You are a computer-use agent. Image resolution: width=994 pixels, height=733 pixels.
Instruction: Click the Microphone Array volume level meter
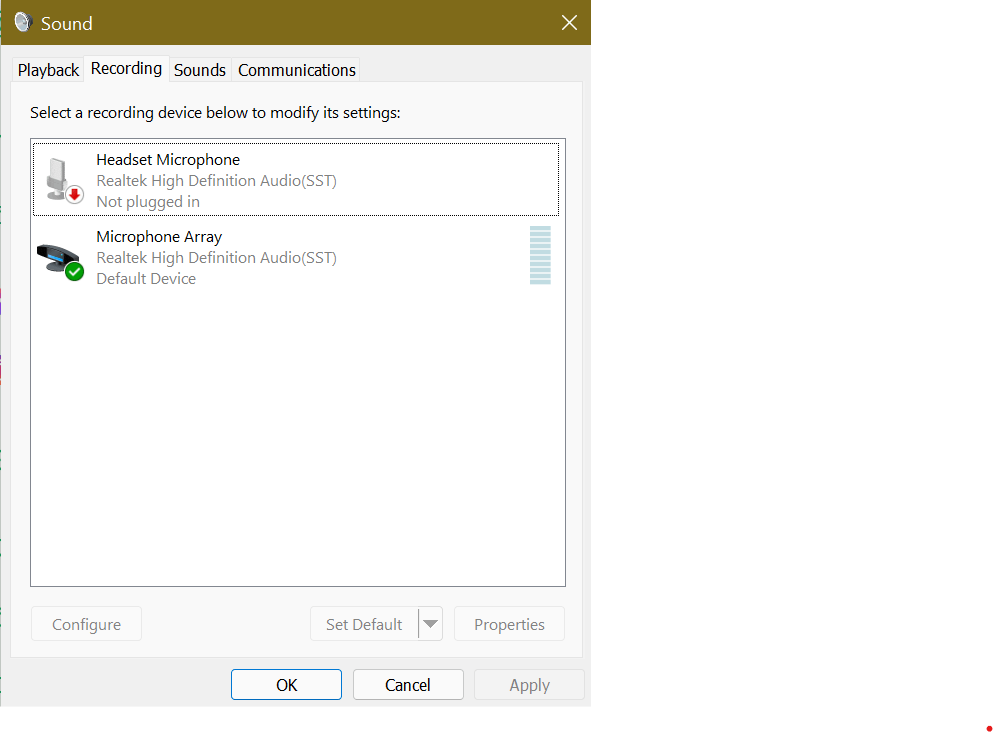pyautogui.click(x=540, y=256)
